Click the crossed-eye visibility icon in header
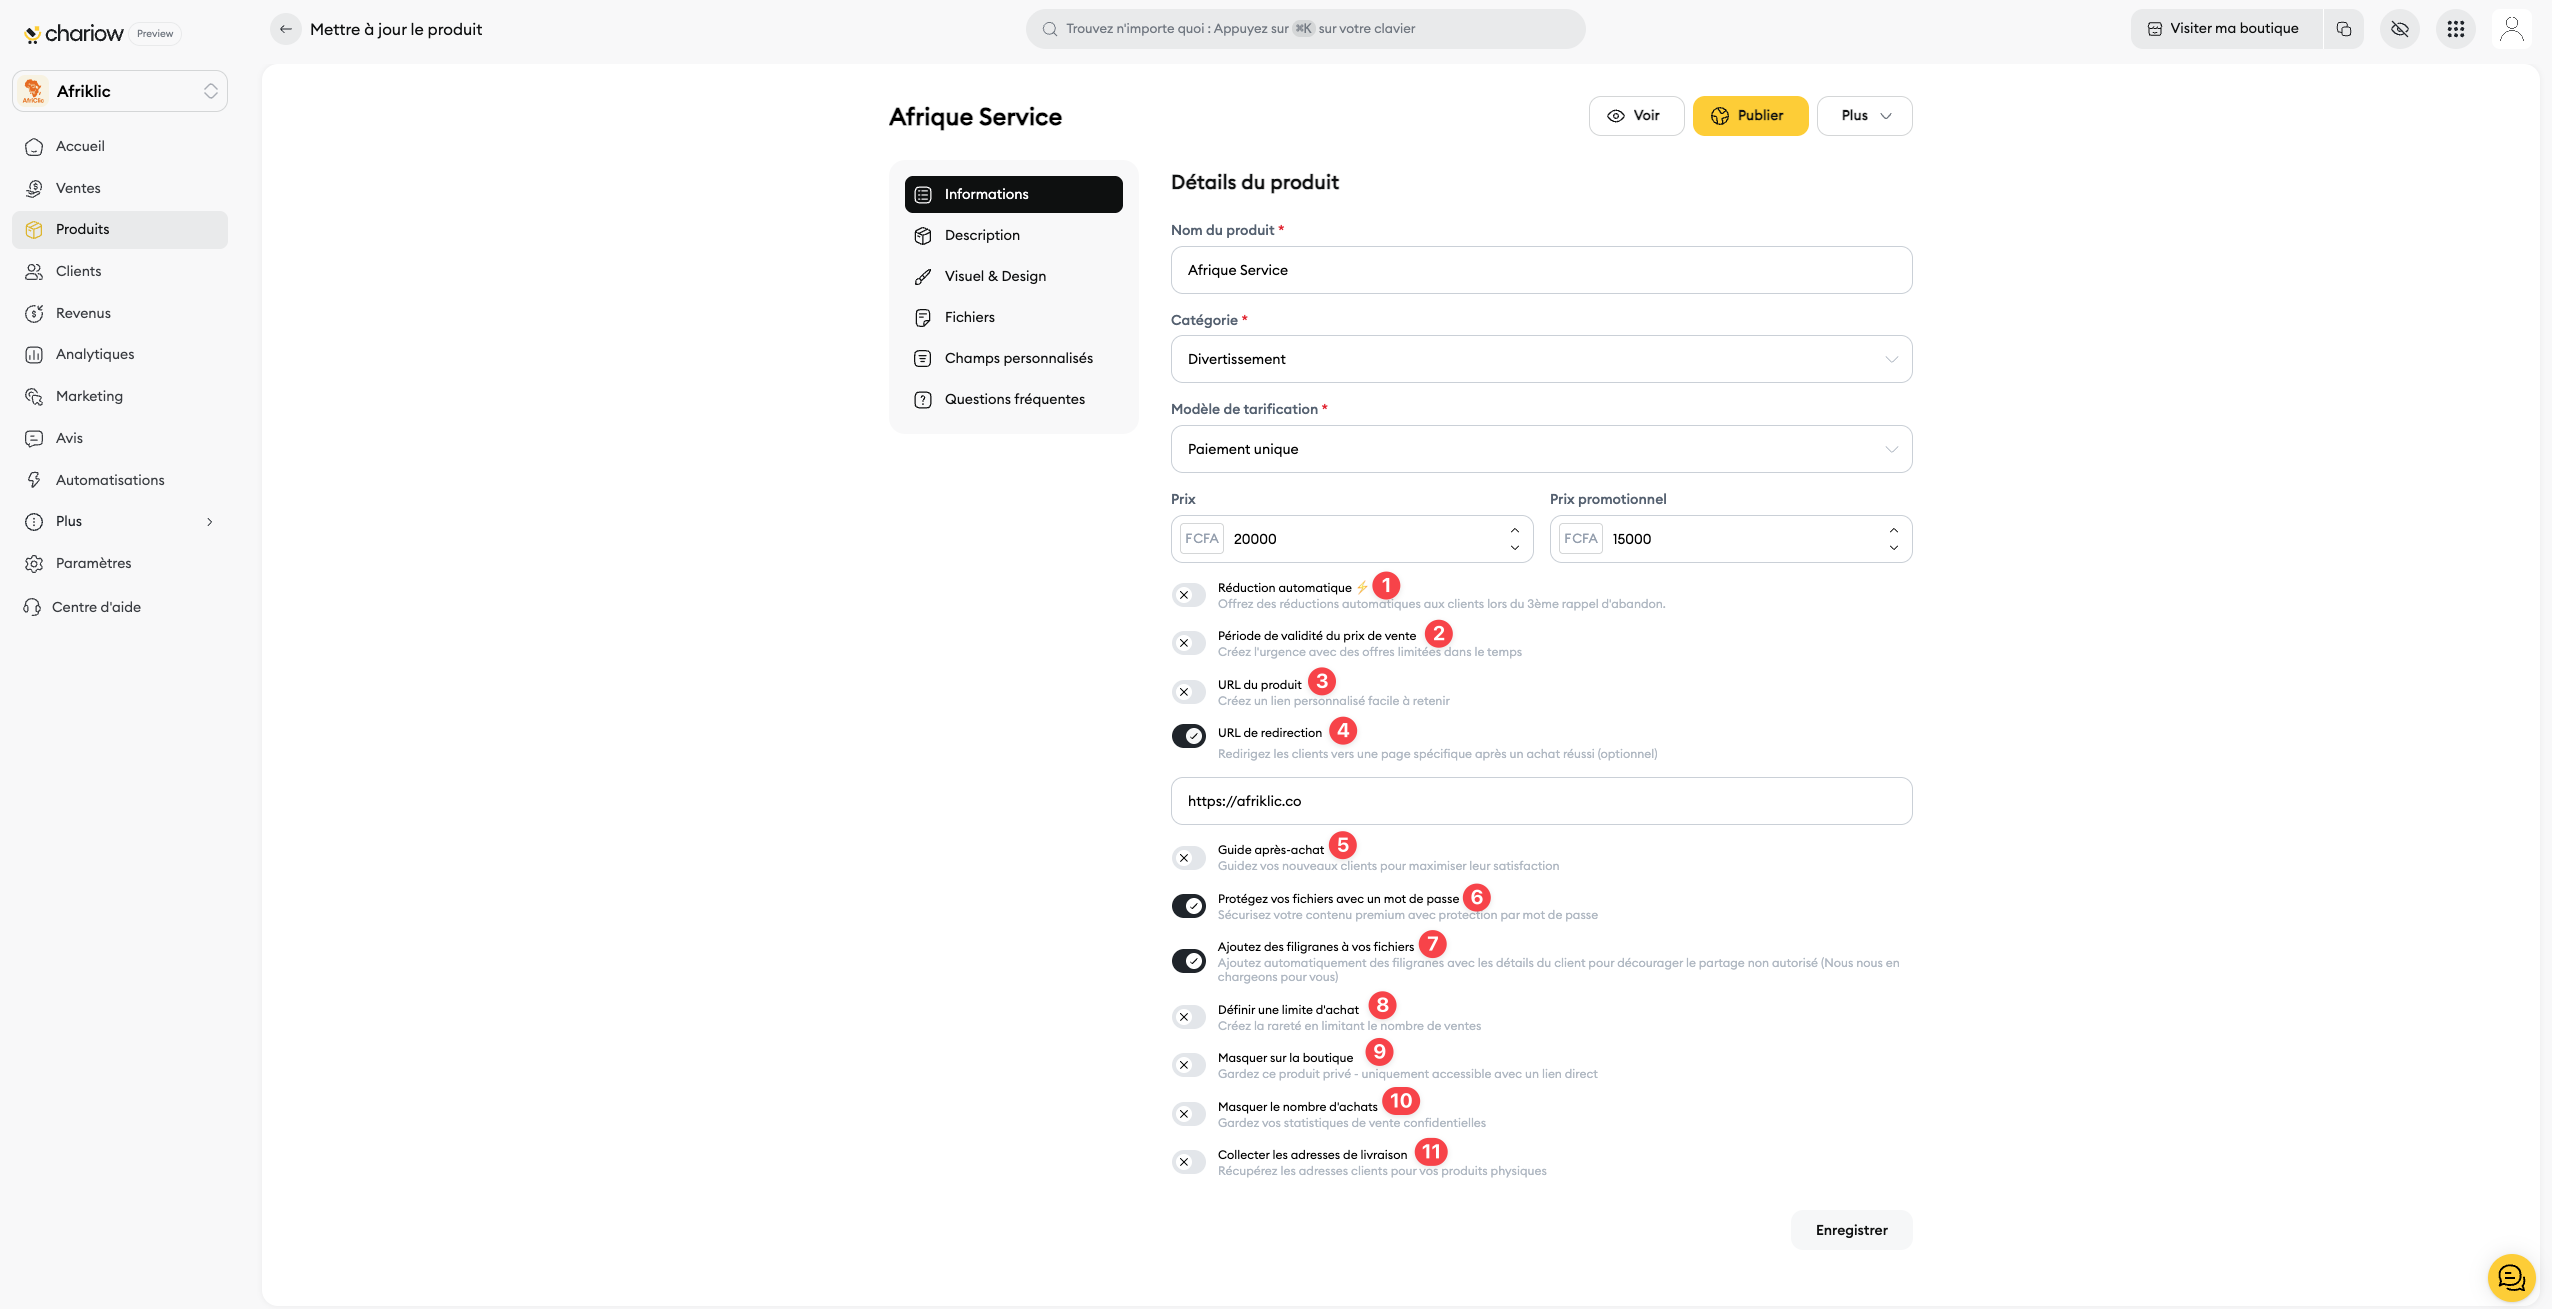 click(x=2399, y=29)
